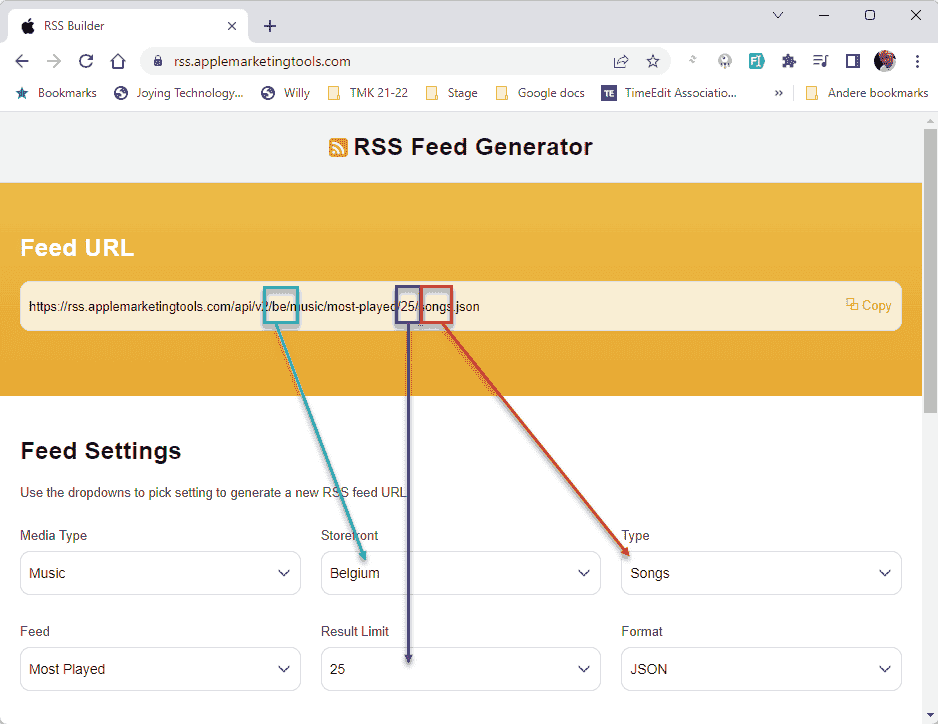Open the Stage bookmark folder

click(x=452, y=93)
